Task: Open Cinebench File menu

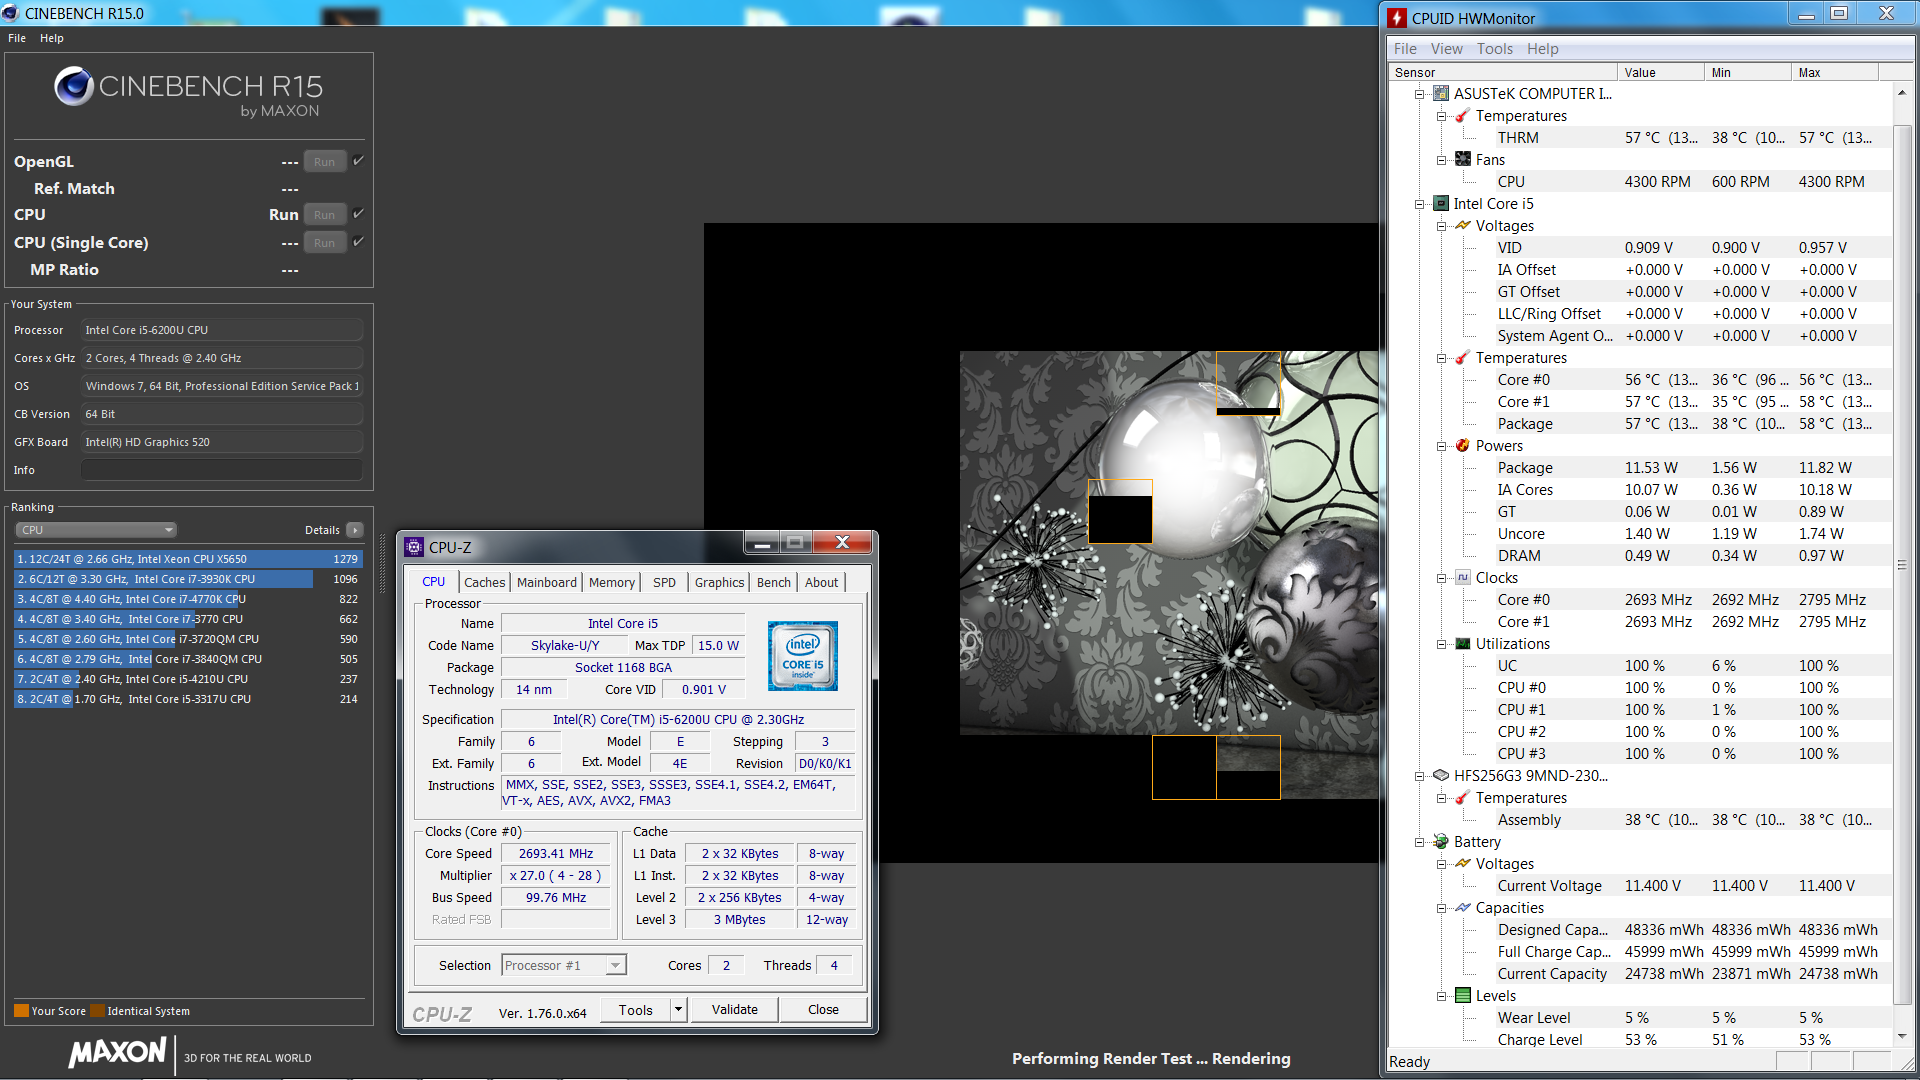Action: tap(17, 38)
